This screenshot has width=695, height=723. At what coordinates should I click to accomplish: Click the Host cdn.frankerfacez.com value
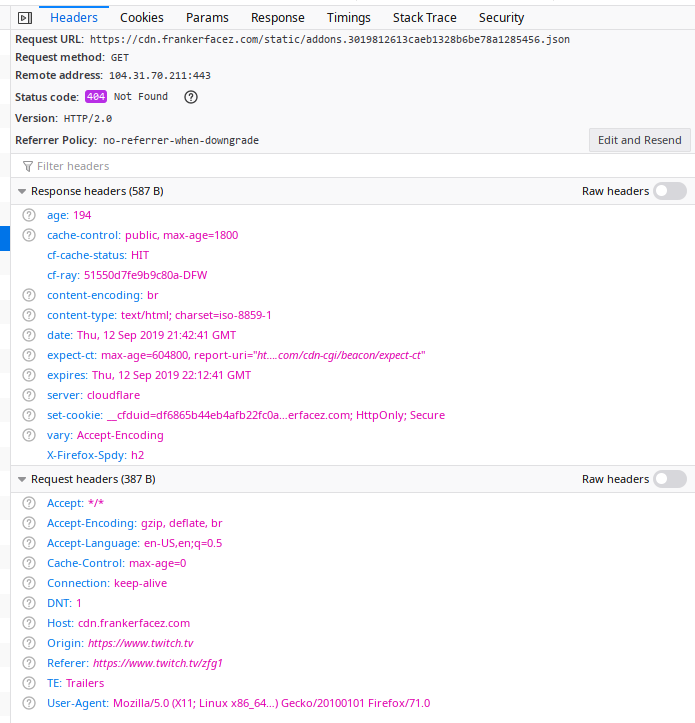[134, 623]
